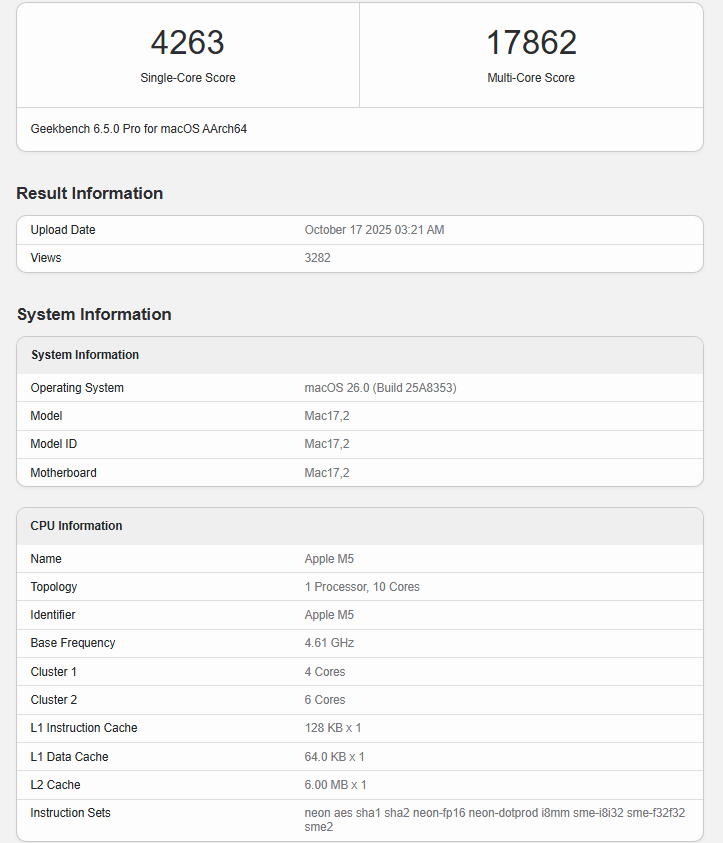Select the '4 Cores' value

click(x=325, y=672)
